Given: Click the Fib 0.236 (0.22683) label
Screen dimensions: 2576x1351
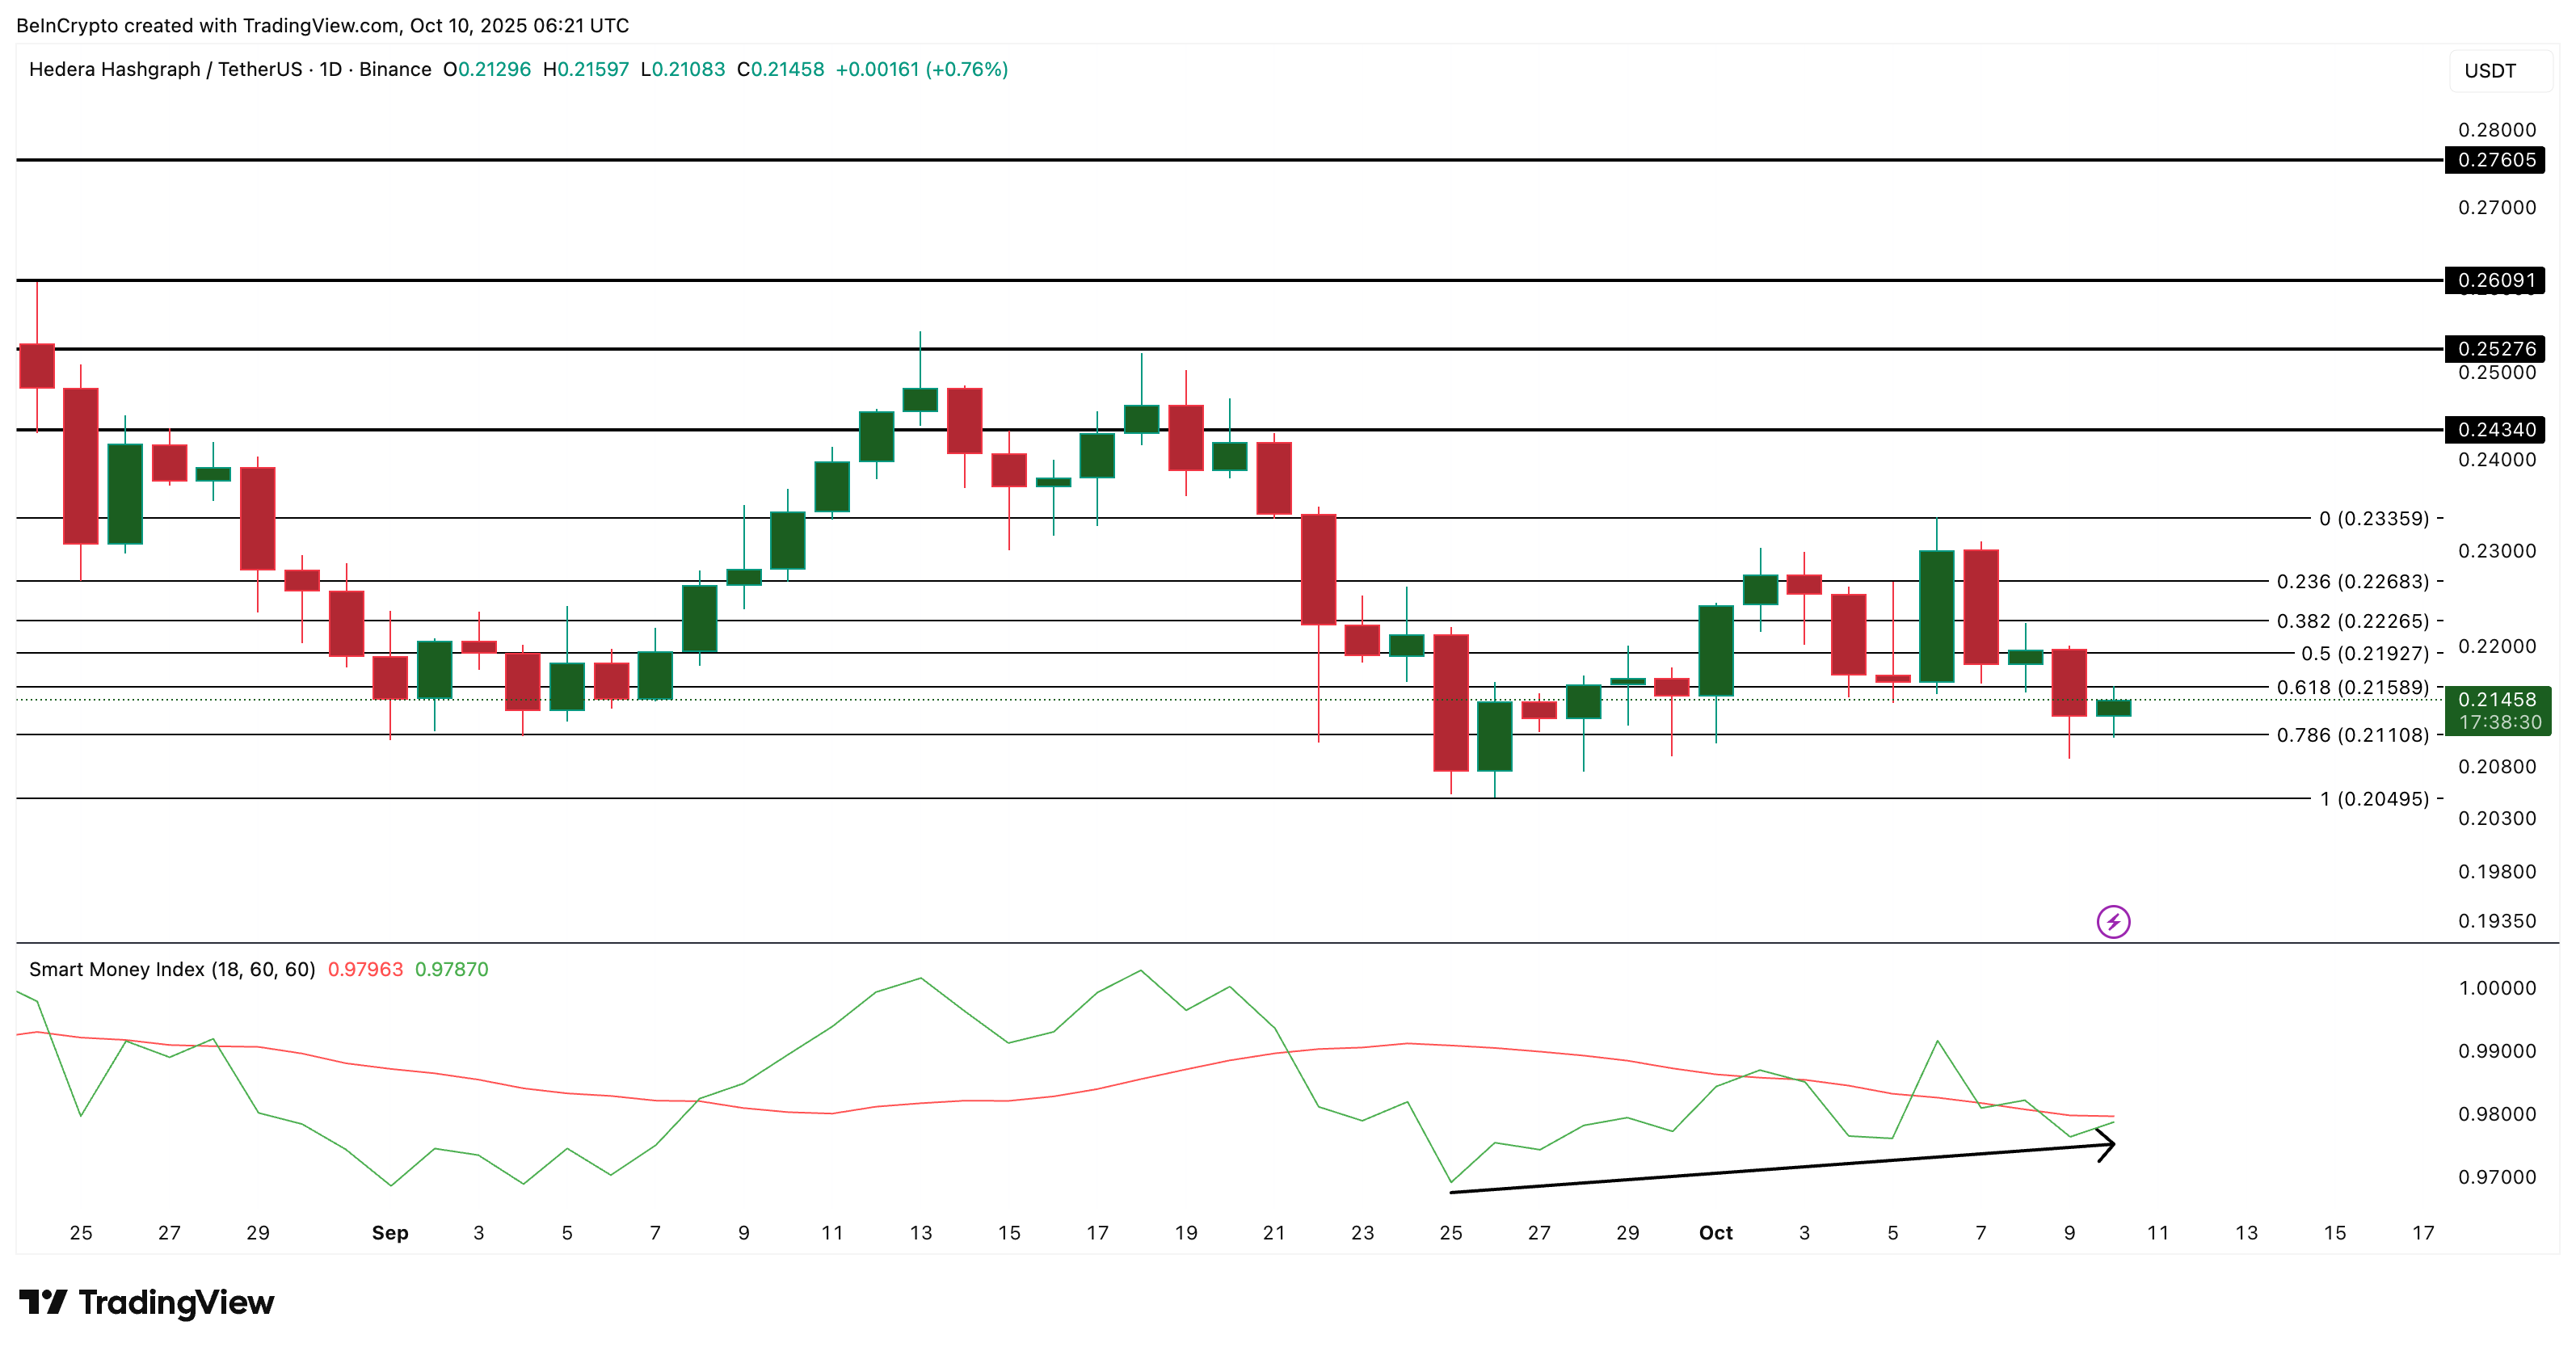Looking at the screenshot, I should pos(2352,581).
